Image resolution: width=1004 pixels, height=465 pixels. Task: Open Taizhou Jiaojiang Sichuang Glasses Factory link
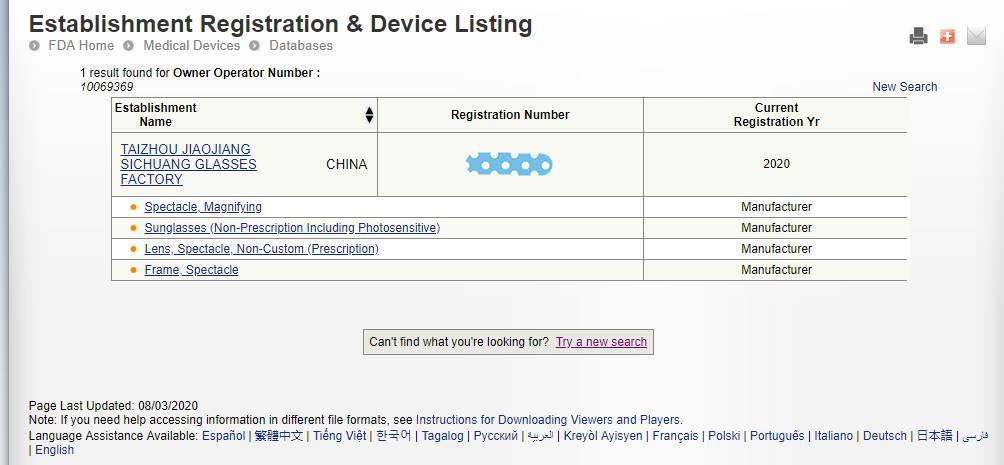click(x=188, y=164)
